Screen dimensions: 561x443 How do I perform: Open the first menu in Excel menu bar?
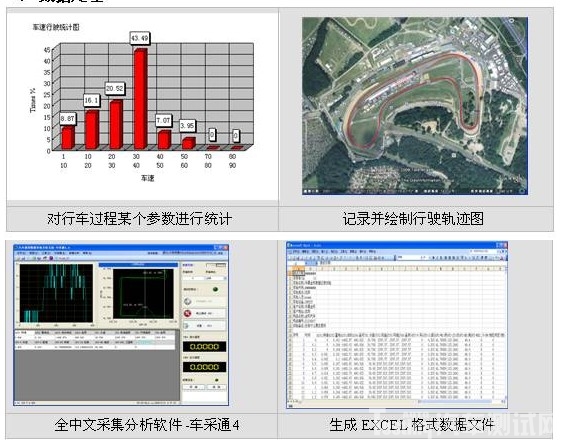[x=296, y=252]
